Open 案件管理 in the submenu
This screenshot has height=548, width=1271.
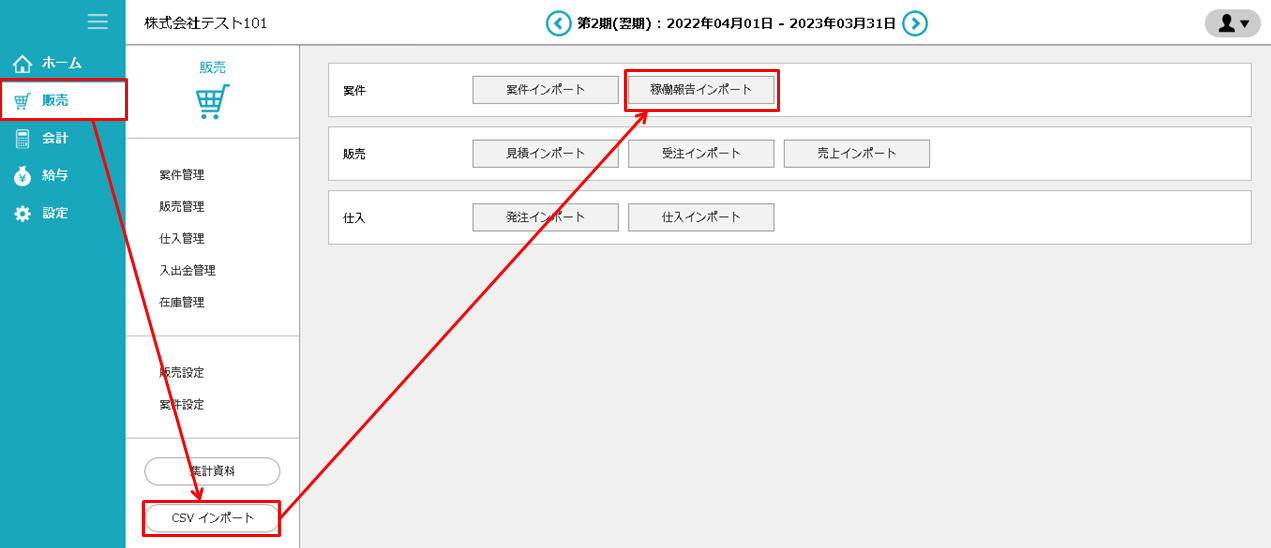pyautogui.click(x=182, y=175)
